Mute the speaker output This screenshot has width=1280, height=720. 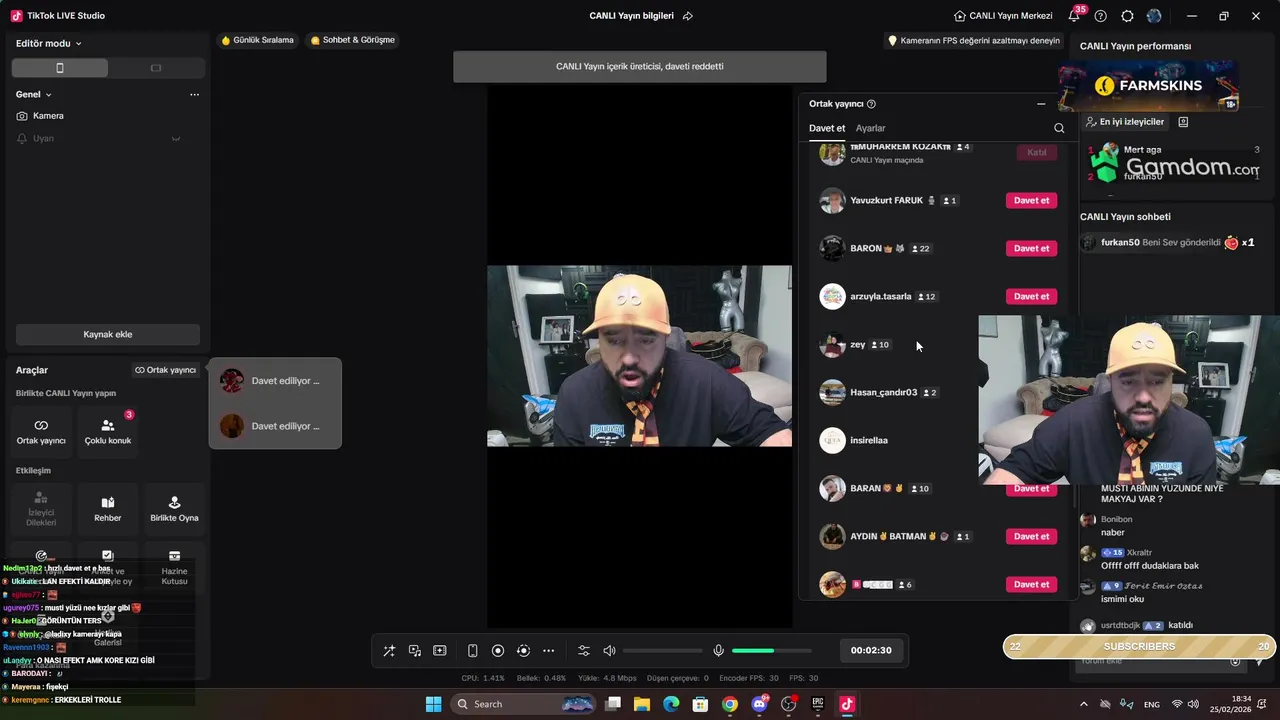609,651
